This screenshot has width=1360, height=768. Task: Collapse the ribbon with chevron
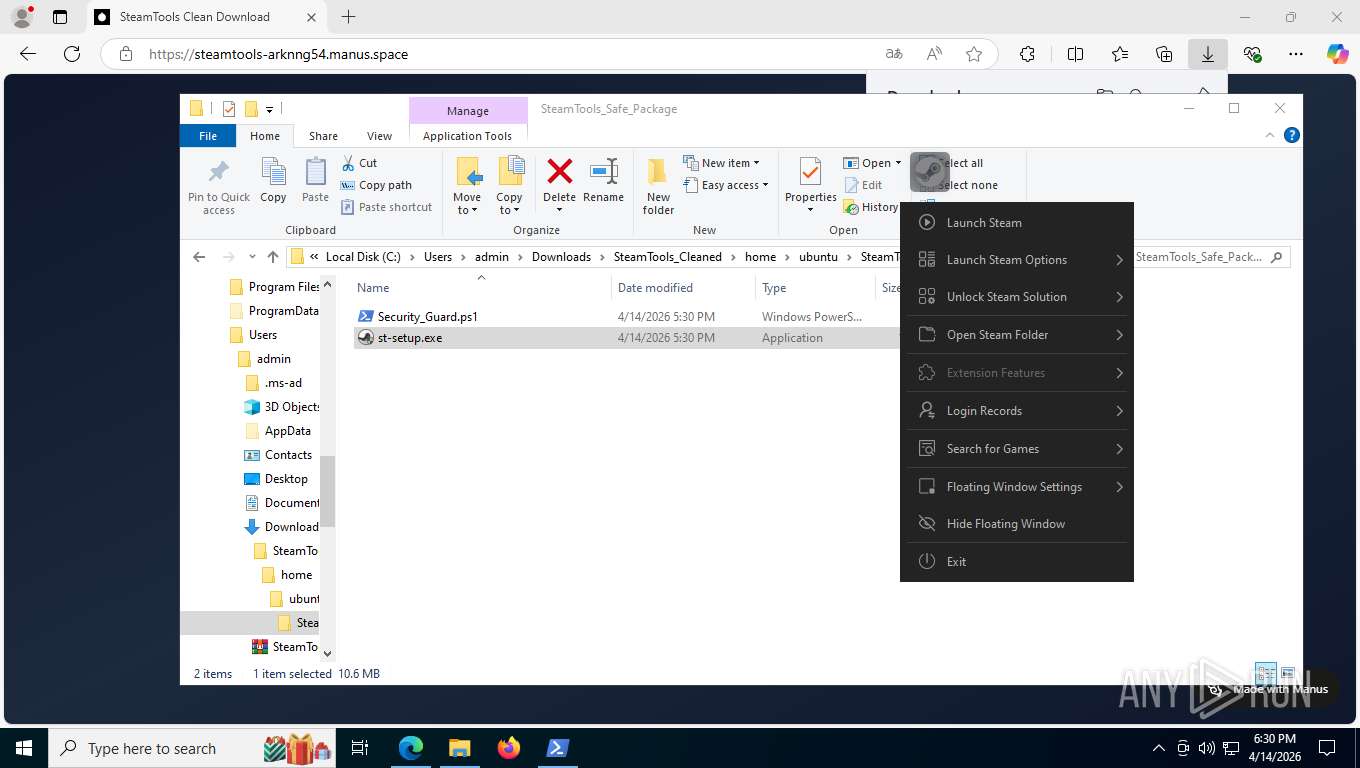tap(1271, 135)
